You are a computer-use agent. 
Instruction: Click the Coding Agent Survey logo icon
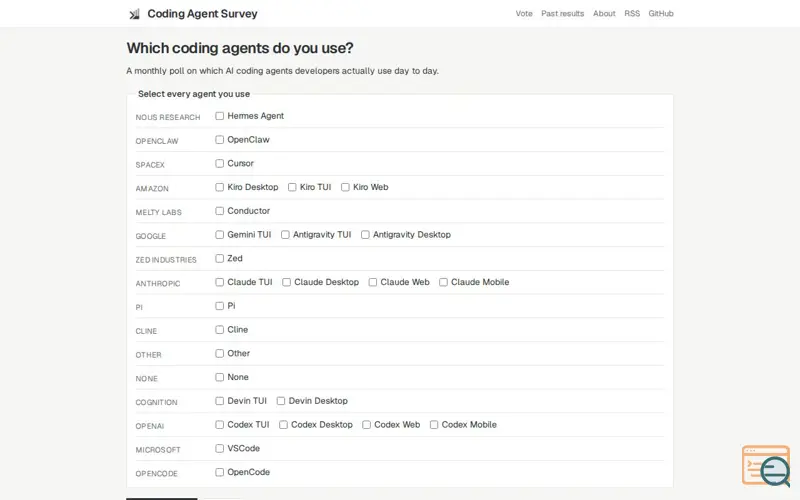pyautogui.click(x=134, y=14)
